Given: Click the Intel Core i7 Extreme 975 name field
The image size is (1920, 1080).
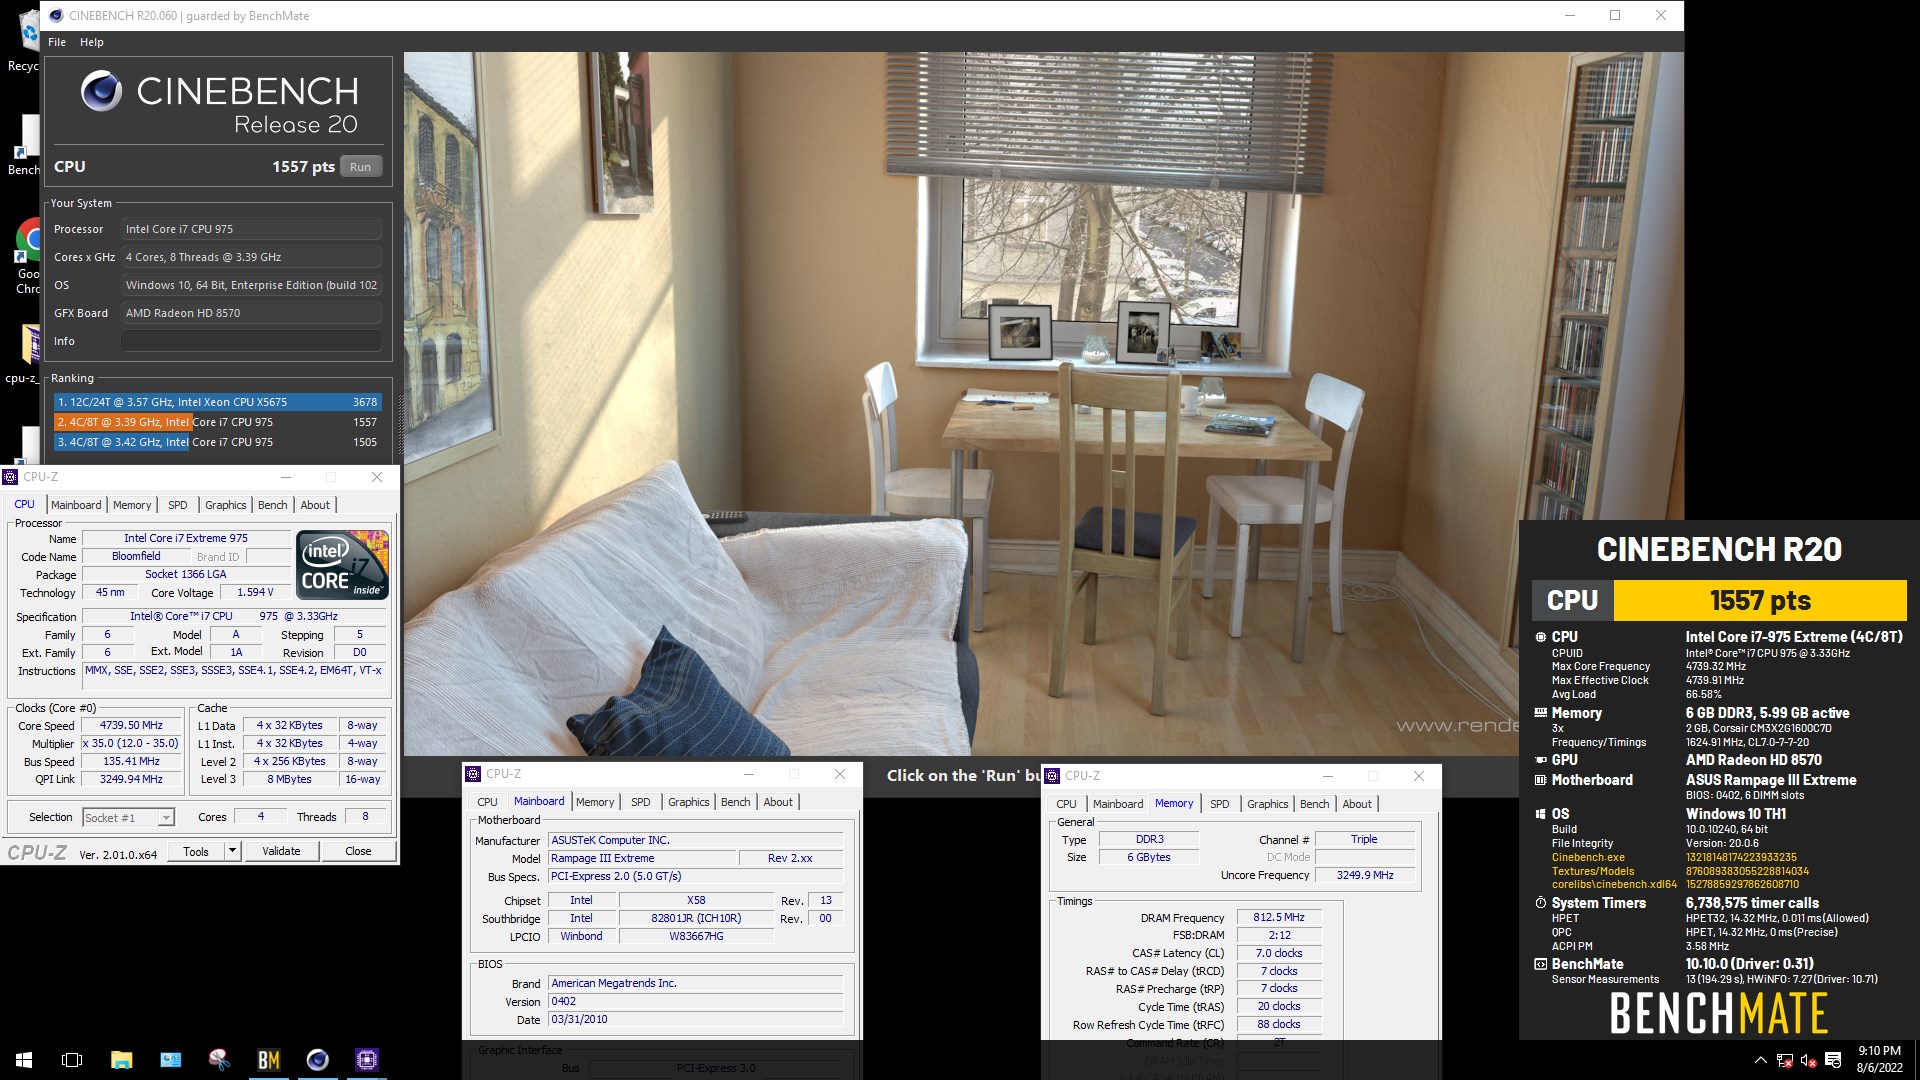Looking at the screenshot, I should [186, 538].
